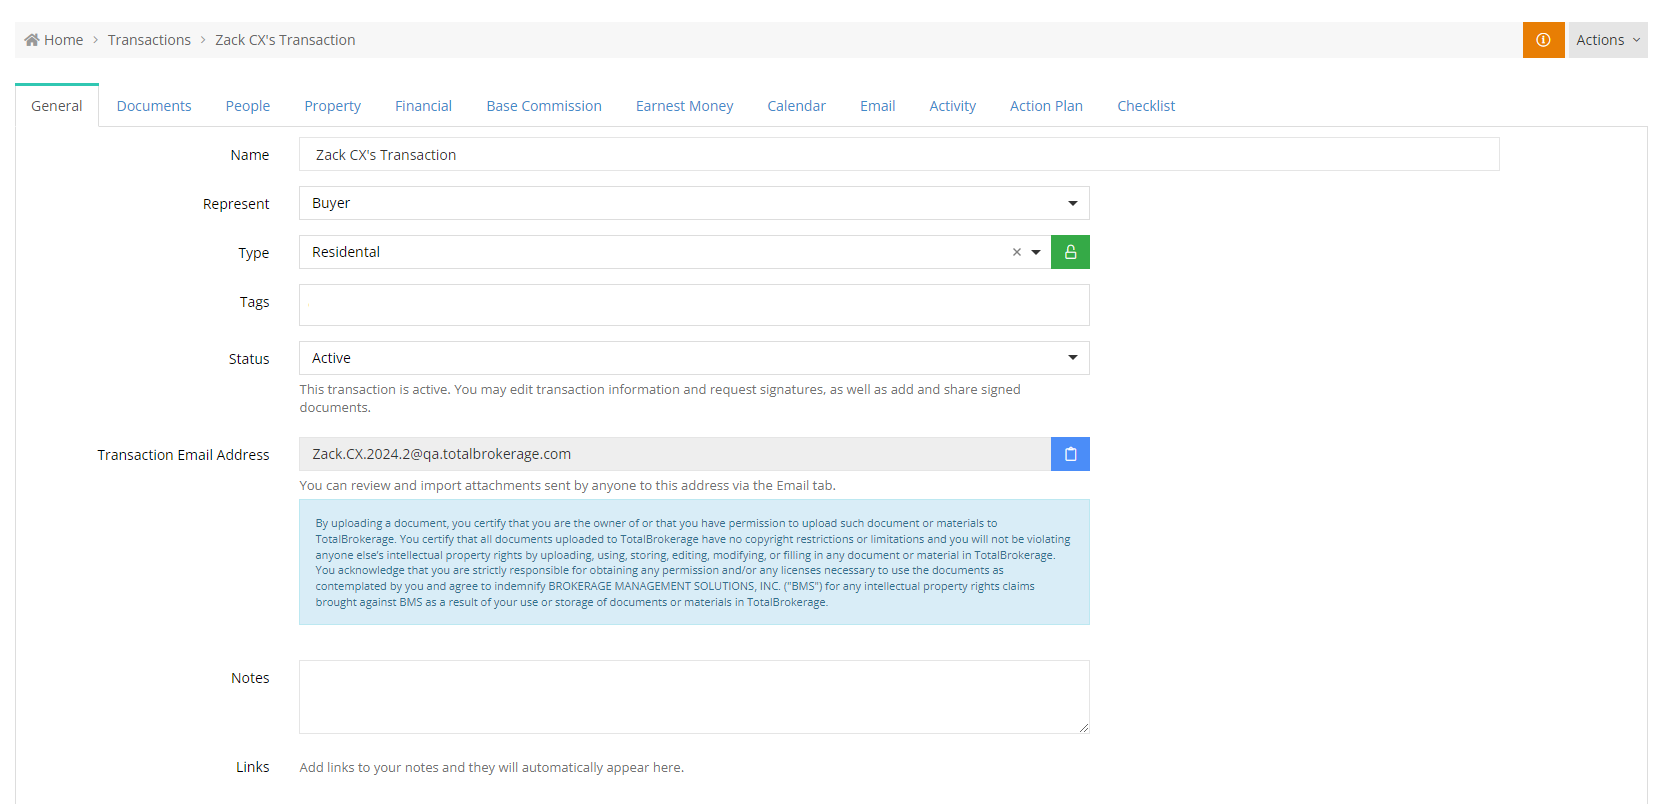Open the Base Commission tab
Viewport: 1665px width, 804px height.
[544, 106]
